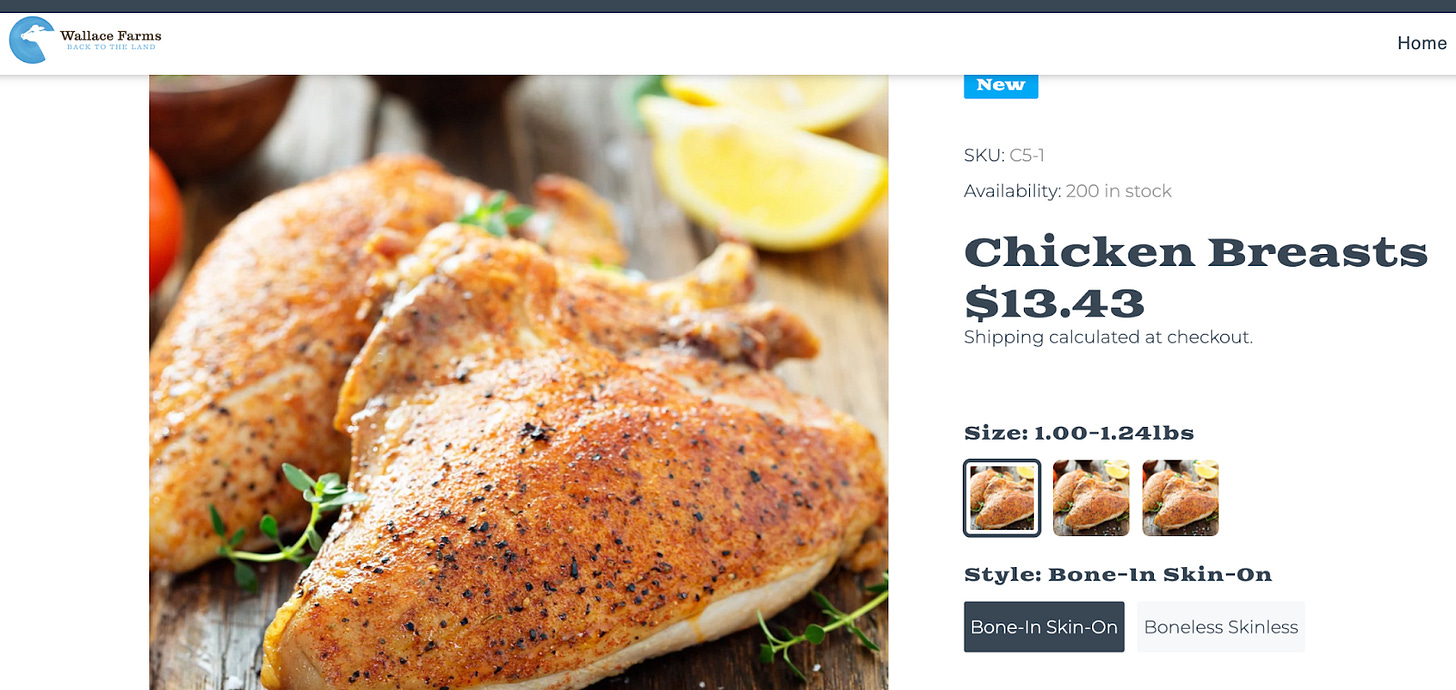Click the Size: 1.00-1.24lbs label

point(1079,433)
